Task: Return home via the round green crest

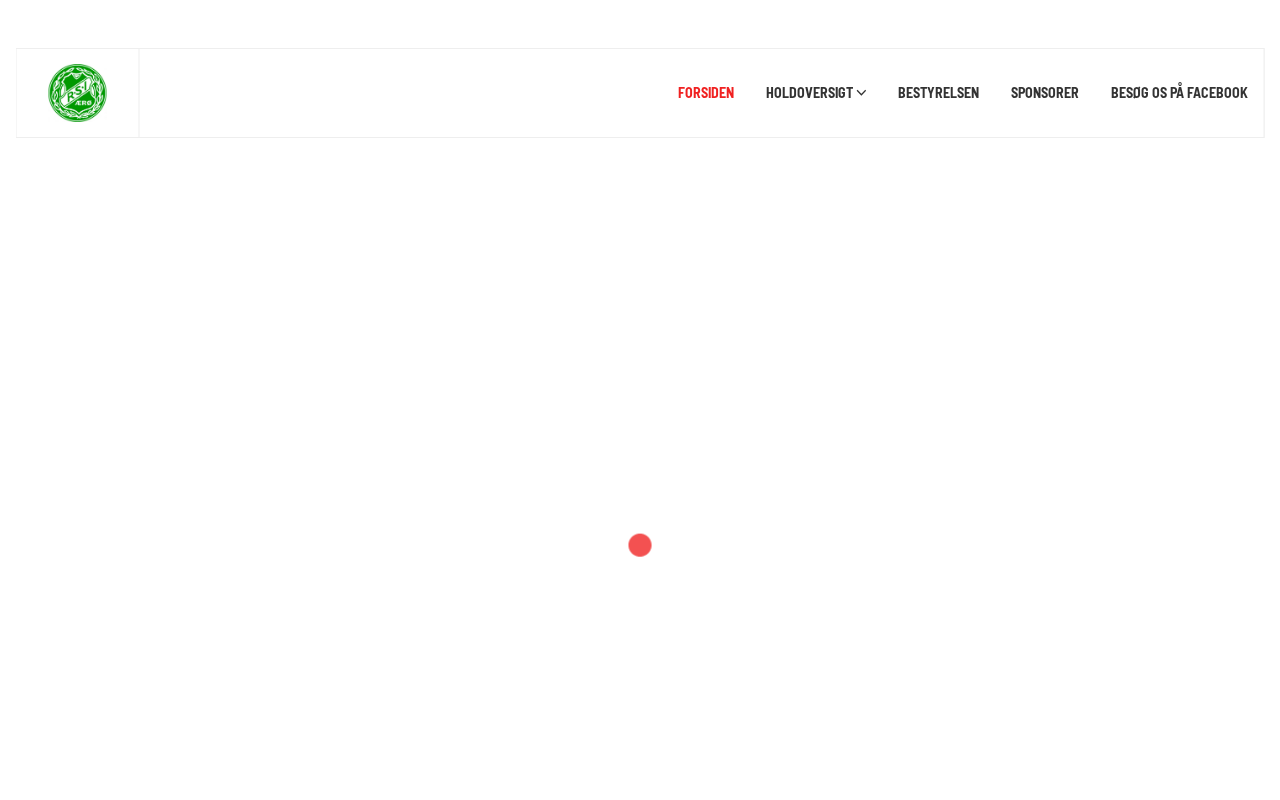Action: [77, 93]
